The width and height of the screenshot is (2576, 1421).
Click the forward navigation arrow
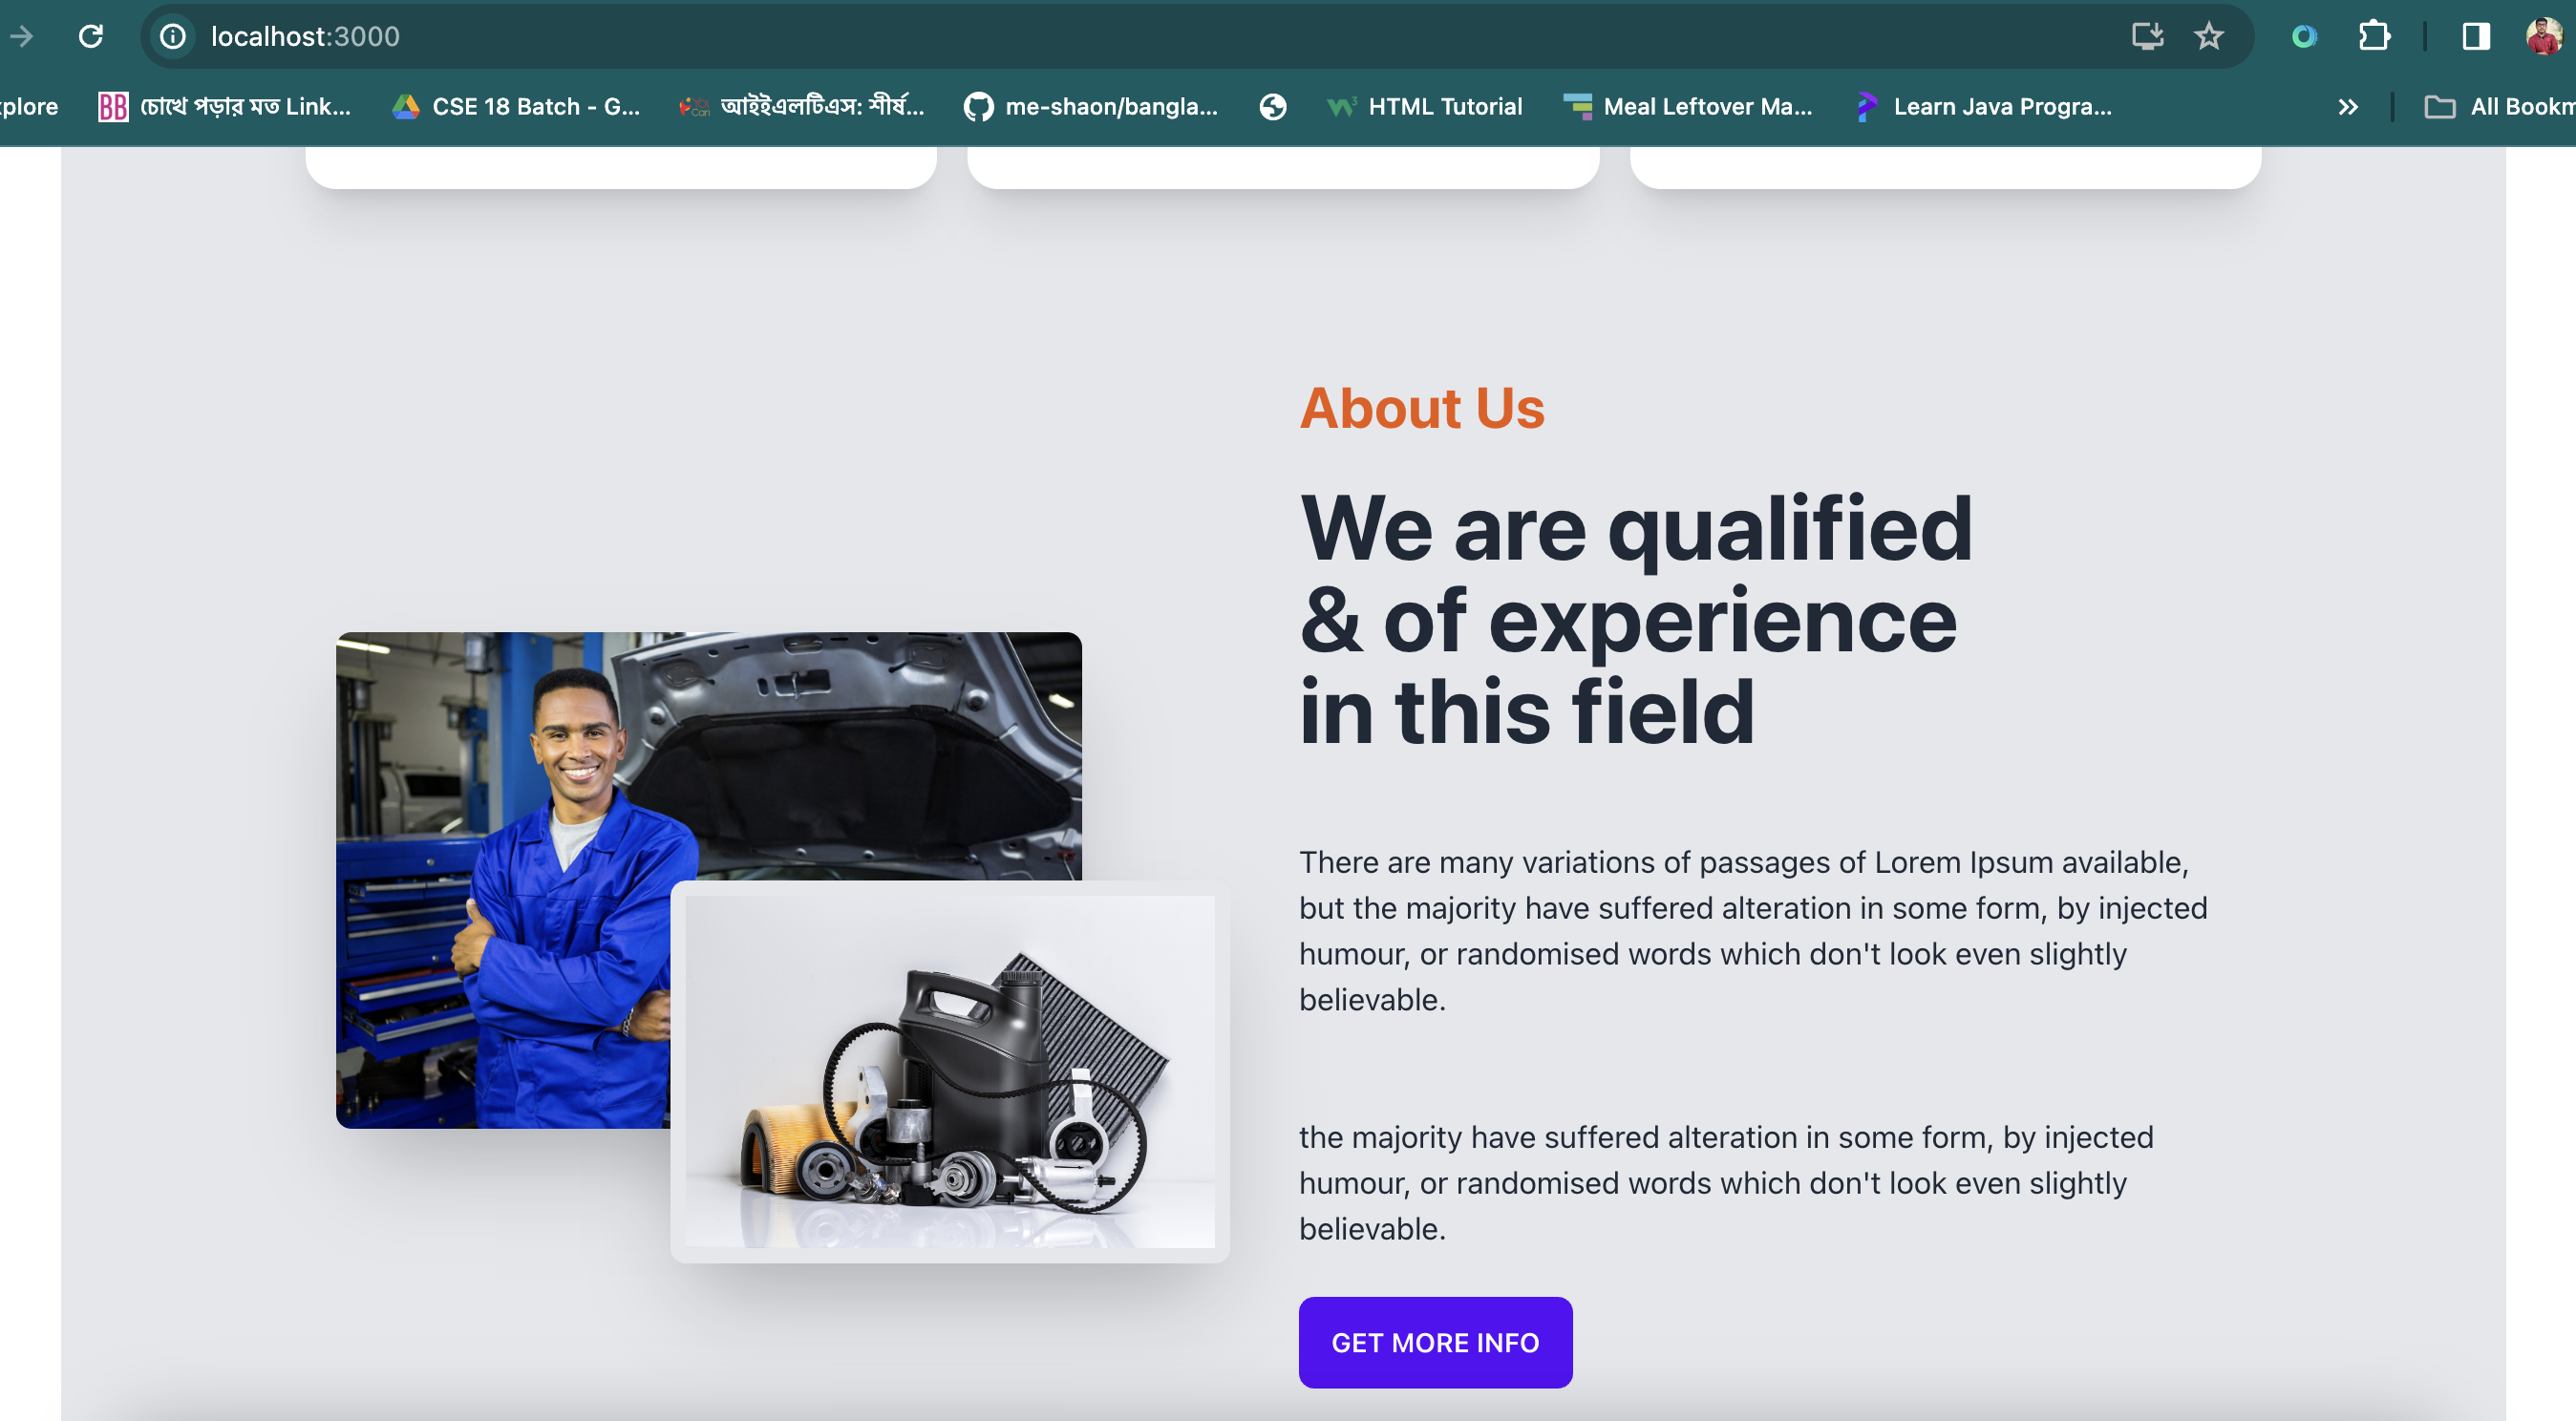coord(22,37)
